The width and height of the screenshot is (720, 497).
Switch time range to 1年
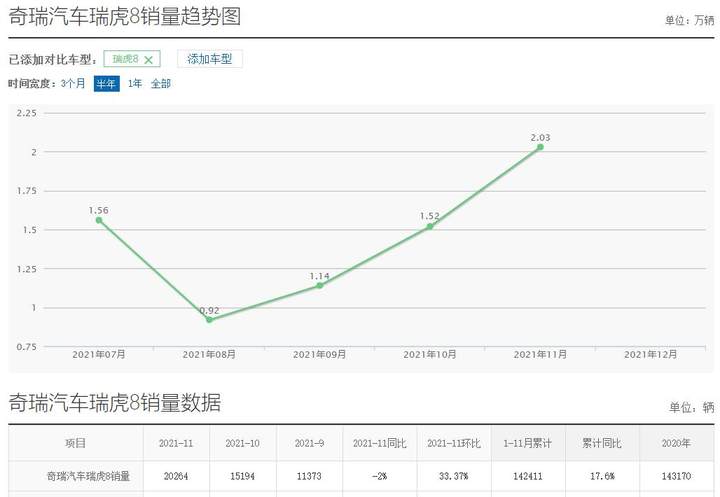coord(135,84)
